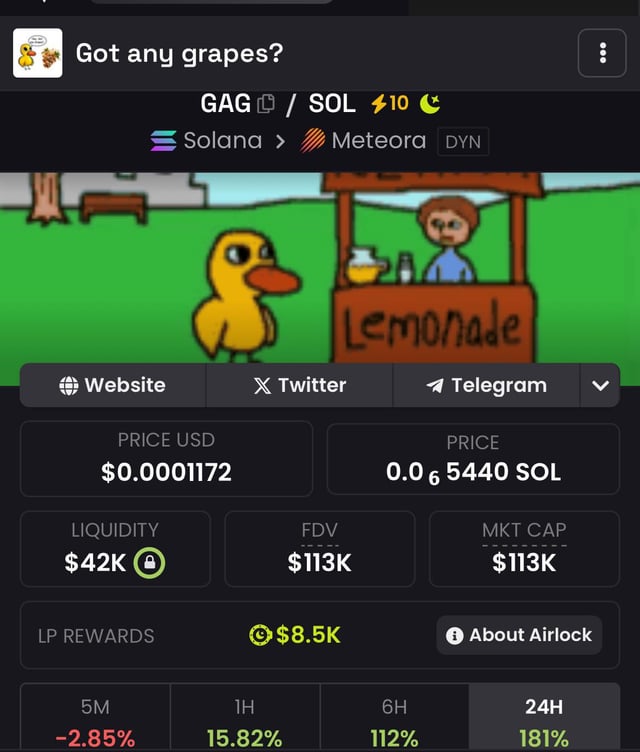Click the lightning boost 10 icon
This screenshot has height=752, width=640.
click(390, 103)
